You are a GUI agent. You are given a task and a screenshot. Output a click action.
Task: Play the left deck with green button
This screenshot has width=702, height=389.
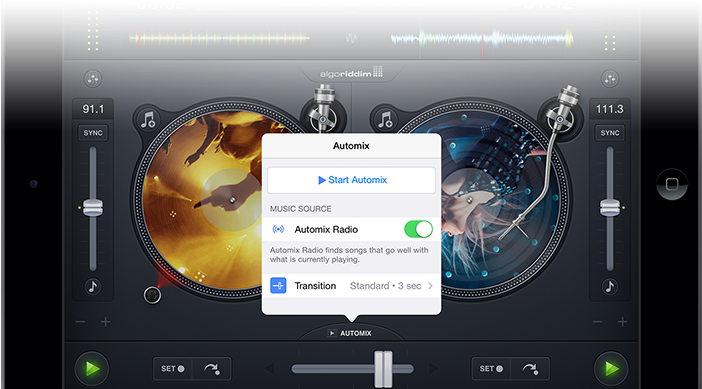pos(92,369)
